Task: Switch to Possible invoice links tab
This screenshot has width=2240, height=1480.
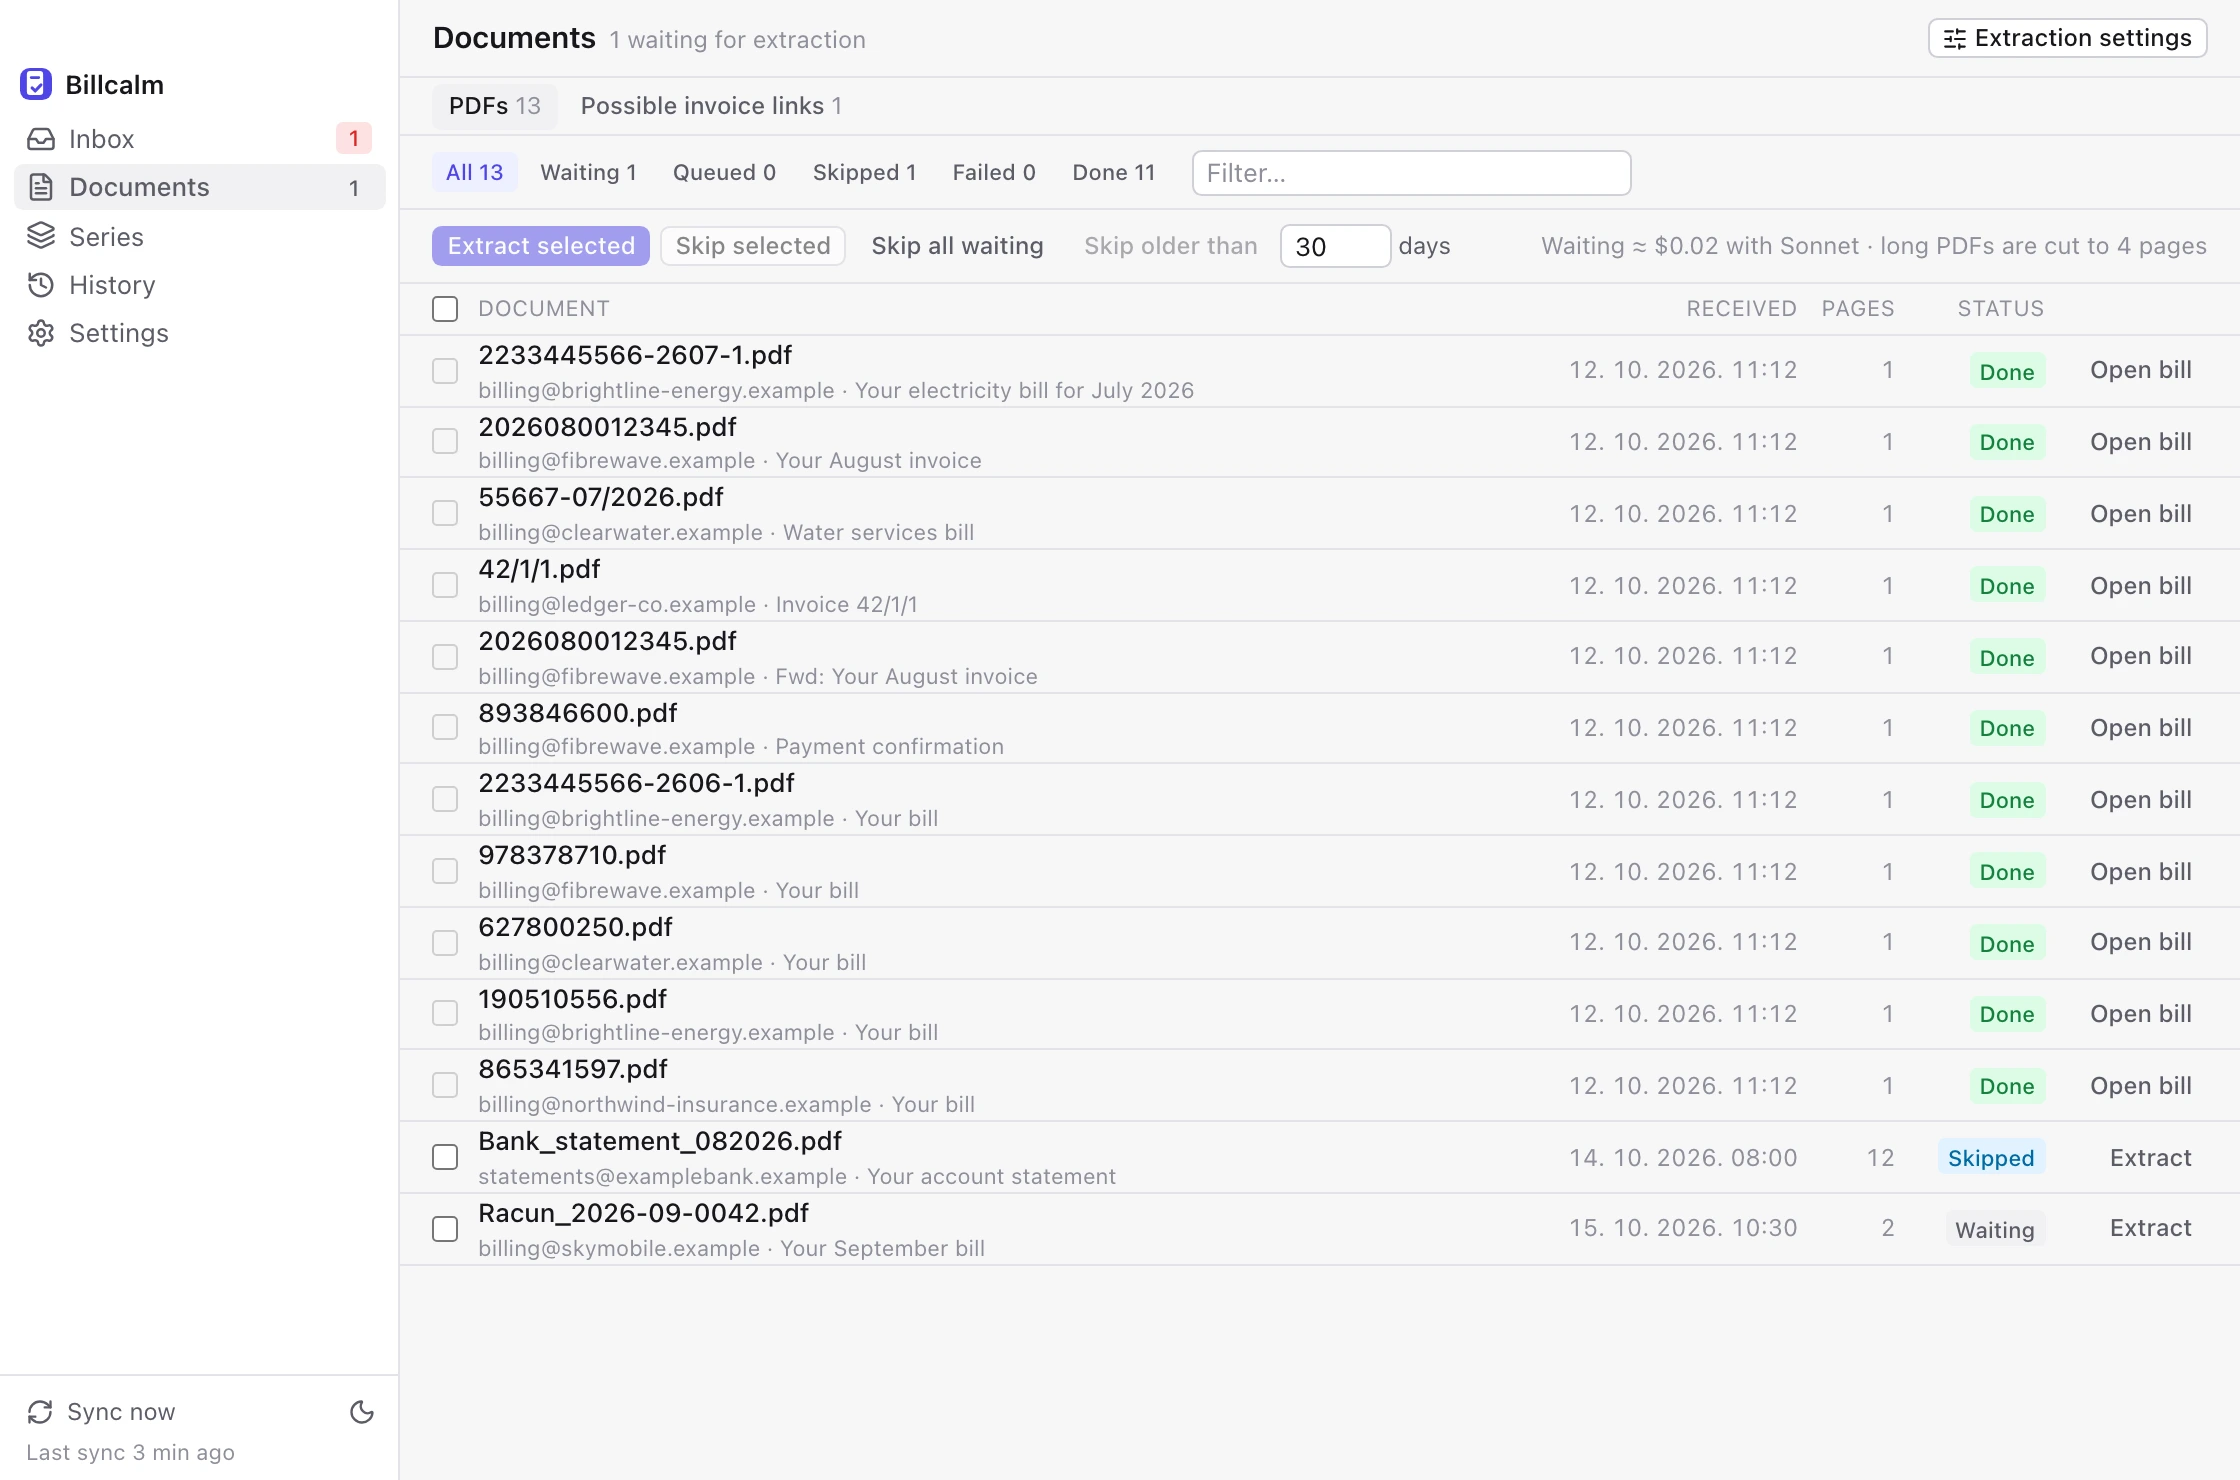Action: [x=711, y=106]
